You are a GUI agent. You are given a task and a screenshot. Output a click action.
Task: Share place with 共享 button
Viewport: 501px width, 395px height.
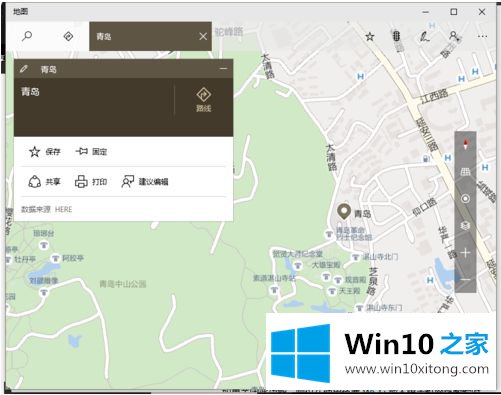[x=44, y=182]
